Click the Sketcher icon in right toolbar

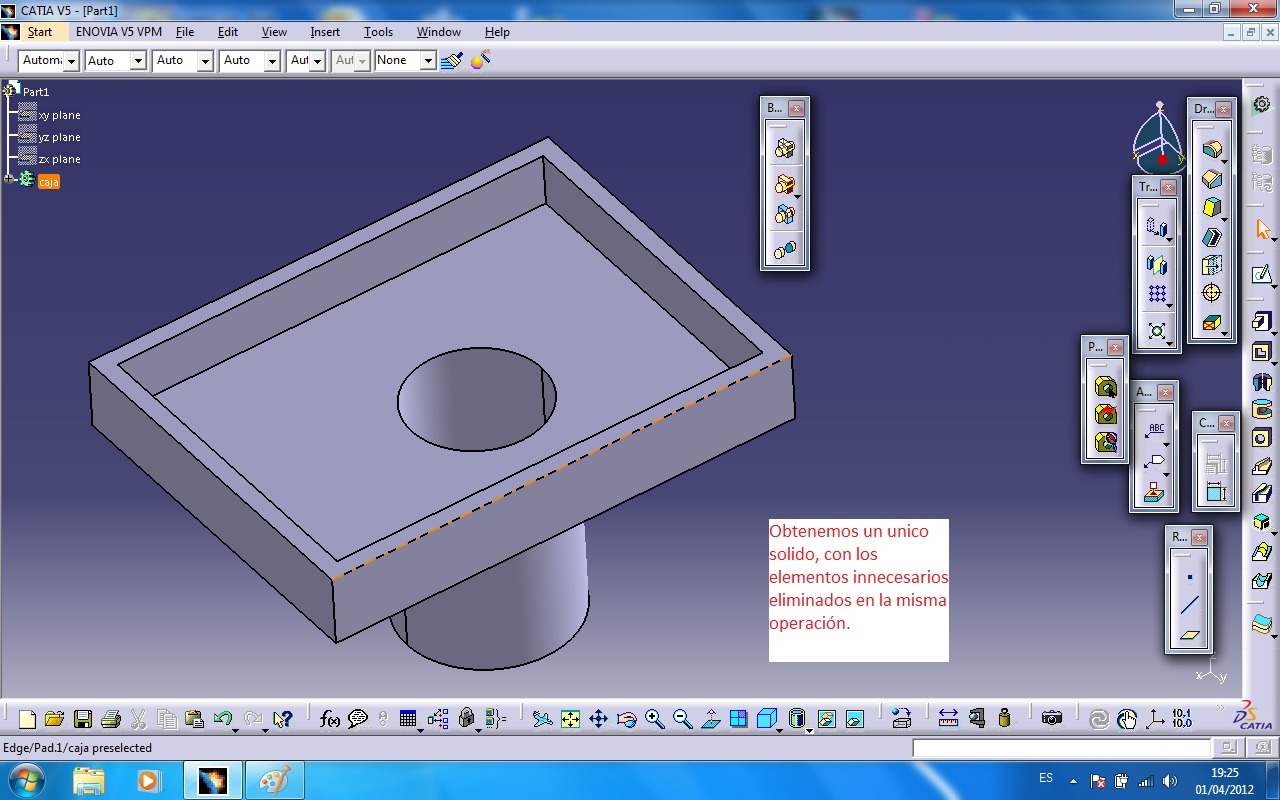[1262, 273]
